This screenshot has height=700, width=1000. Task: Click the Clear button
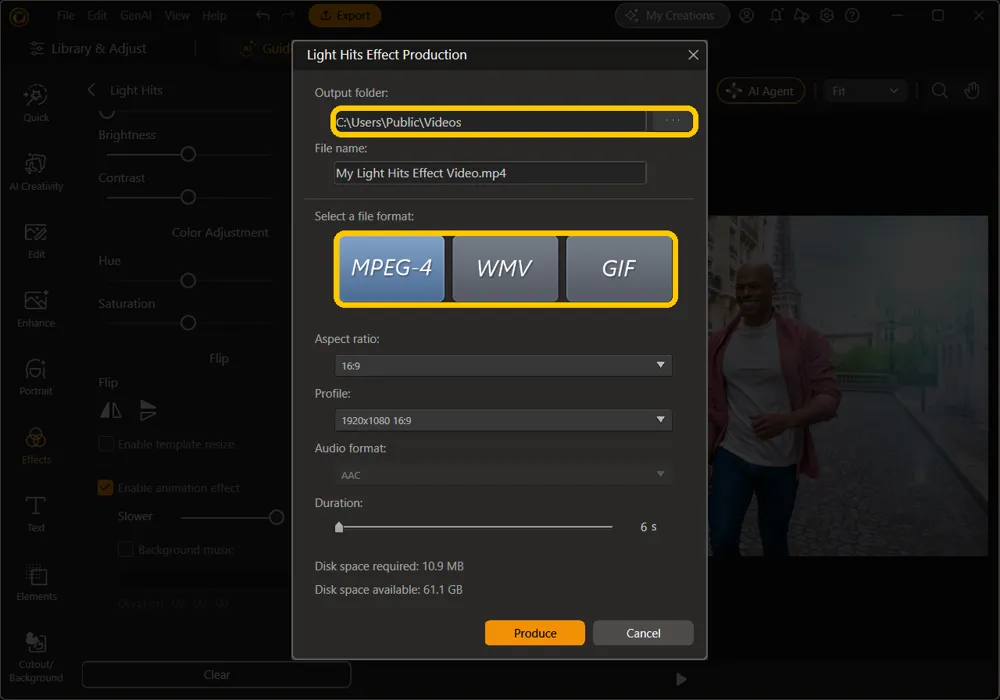pos(216,674)
